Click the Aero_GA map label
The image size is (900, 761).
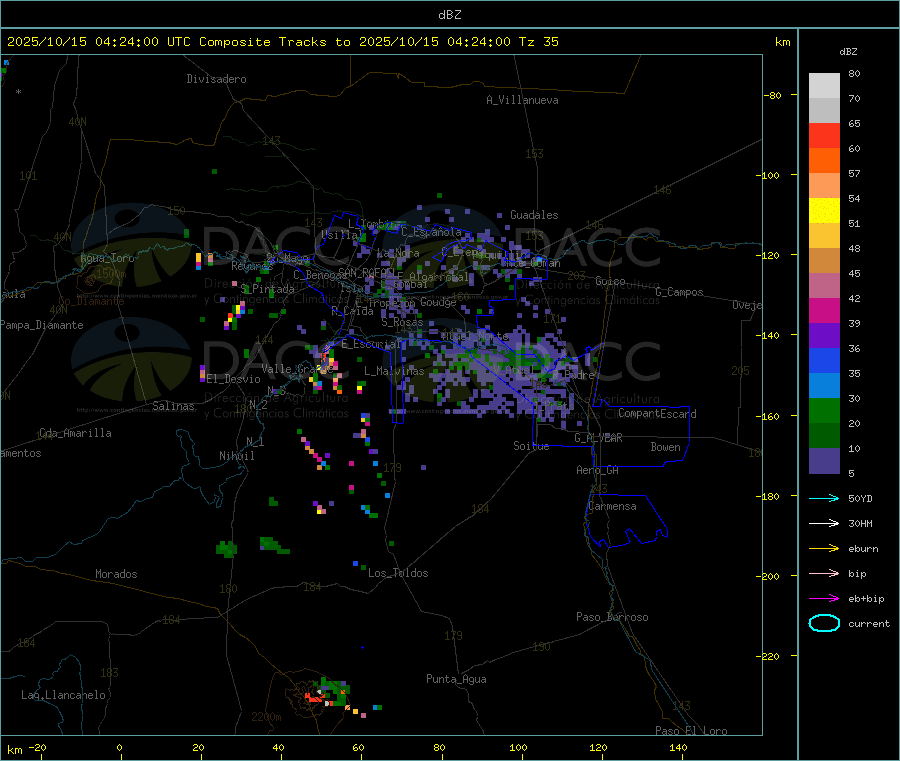click(598, 470)
